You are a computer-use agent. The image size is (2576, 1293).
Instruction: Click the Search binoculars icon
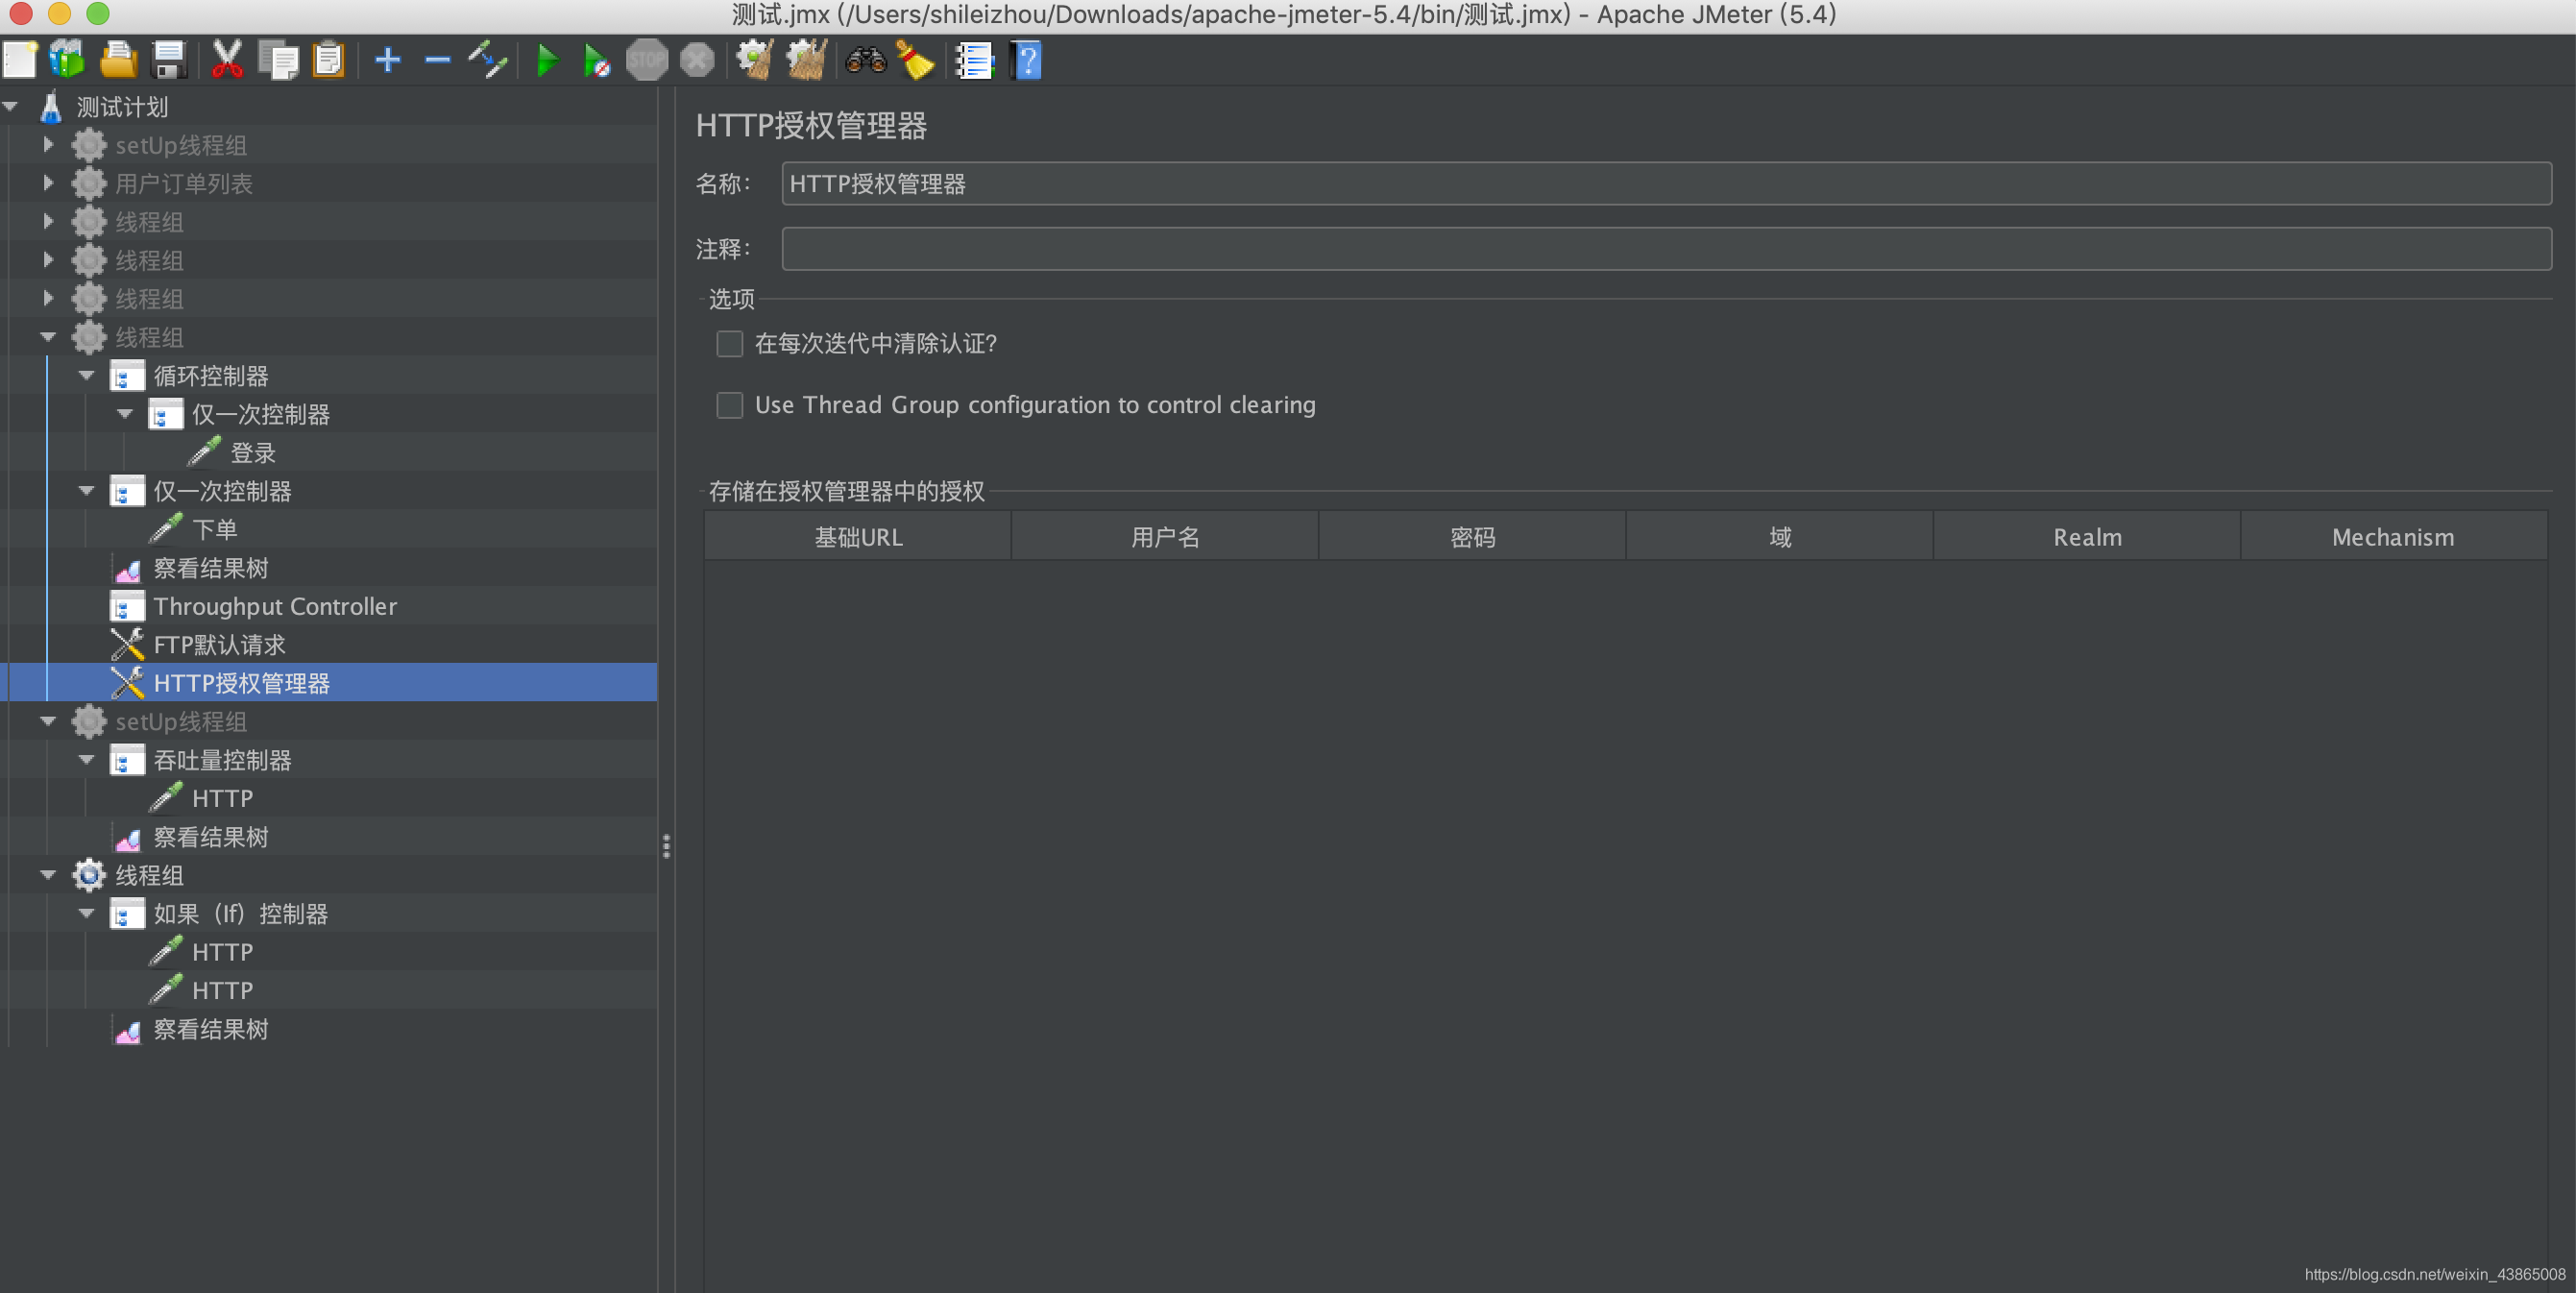[x=865, y=61]
